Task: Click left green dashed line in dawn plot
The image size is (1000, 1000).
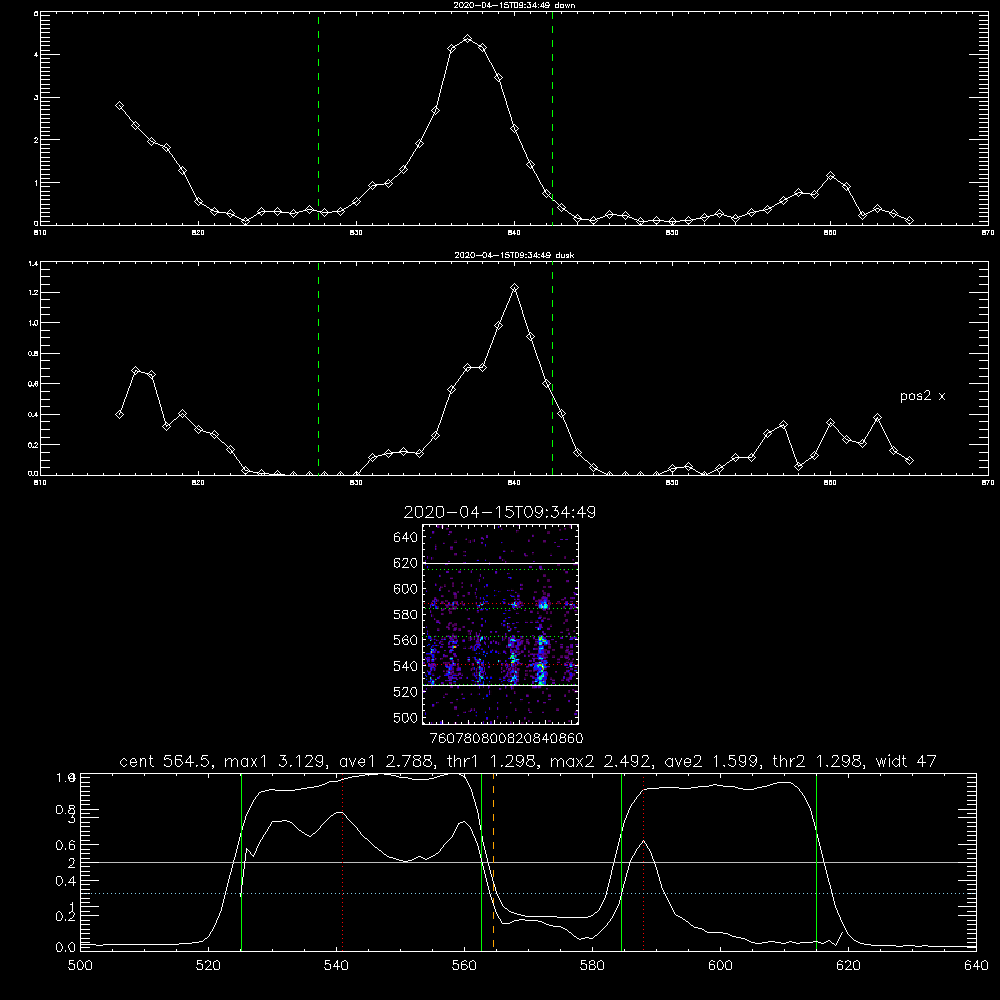Action: point(318,118)
